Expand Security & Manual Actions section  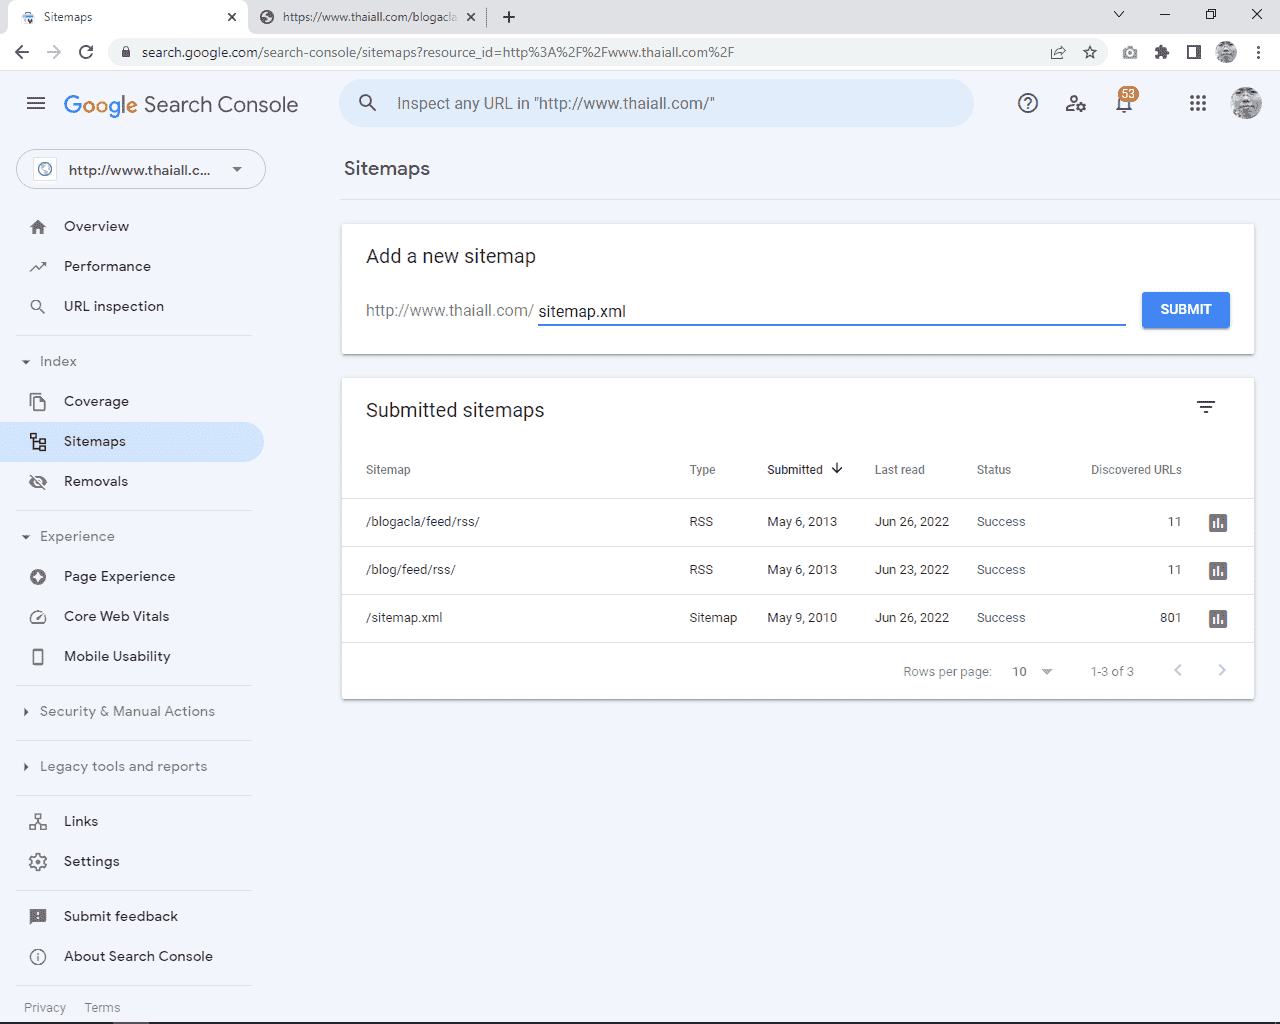click(127, 711)
